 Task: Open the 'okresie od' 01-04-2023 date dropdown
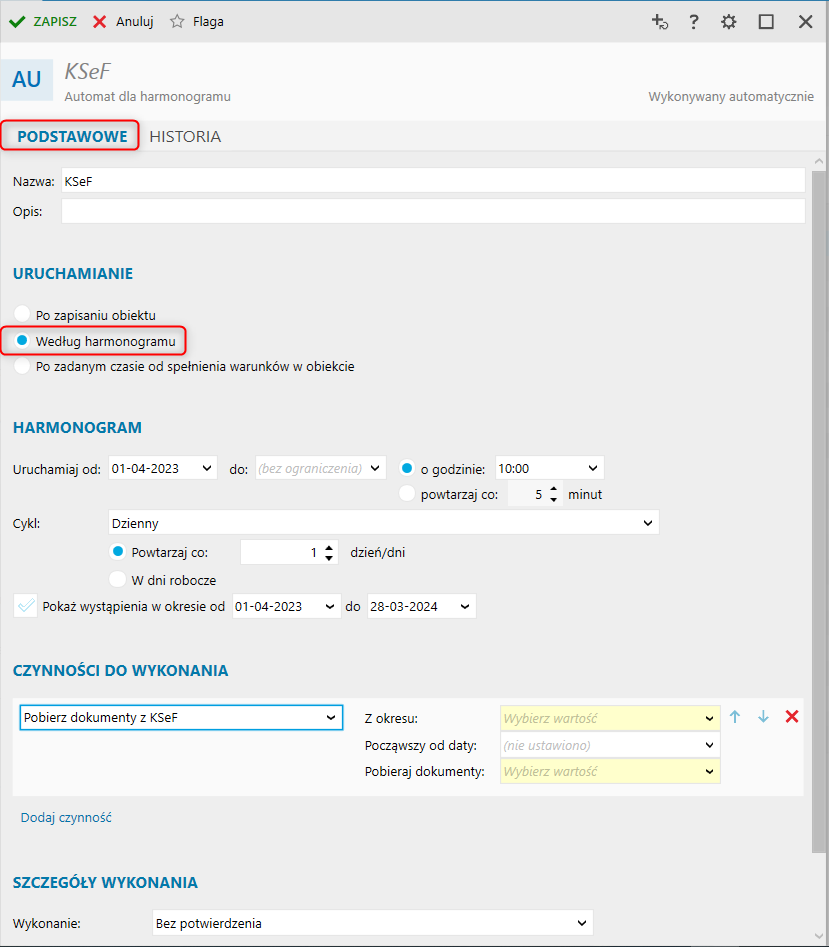(330, 606)
